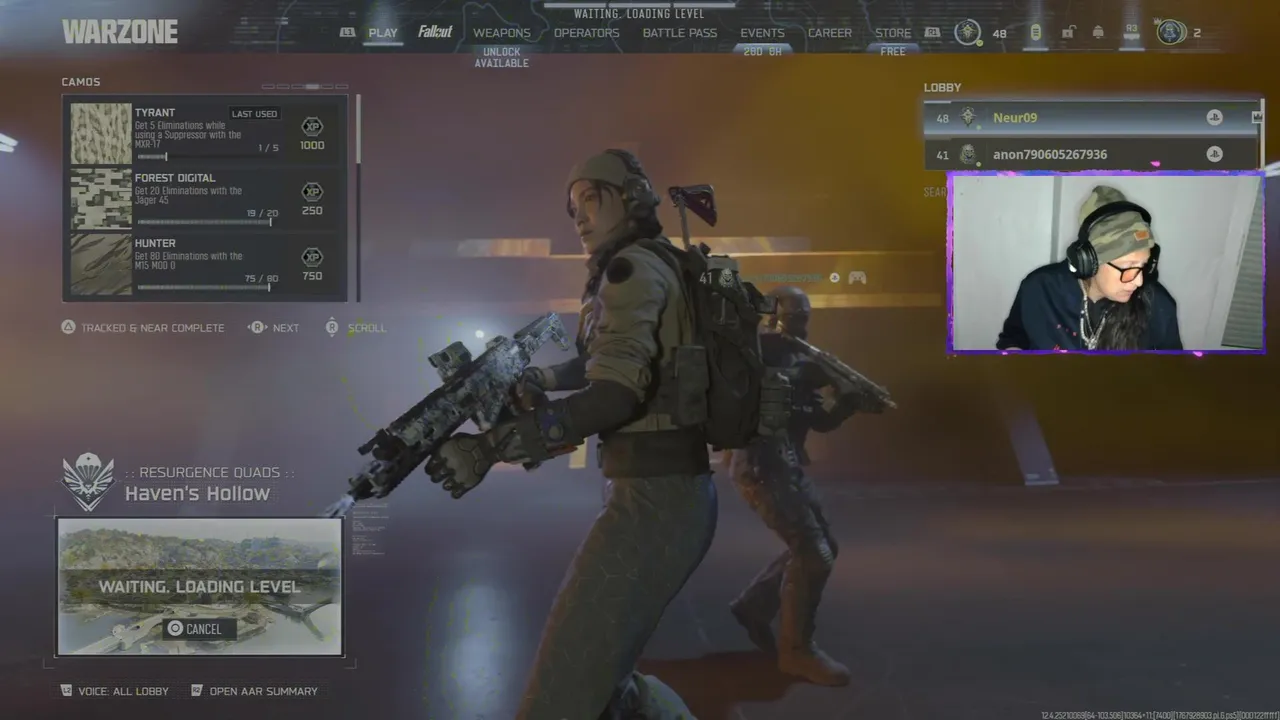Click the LOBBY header label
The height and width of the screenshot is (720, 1280).
pos(942,88)
